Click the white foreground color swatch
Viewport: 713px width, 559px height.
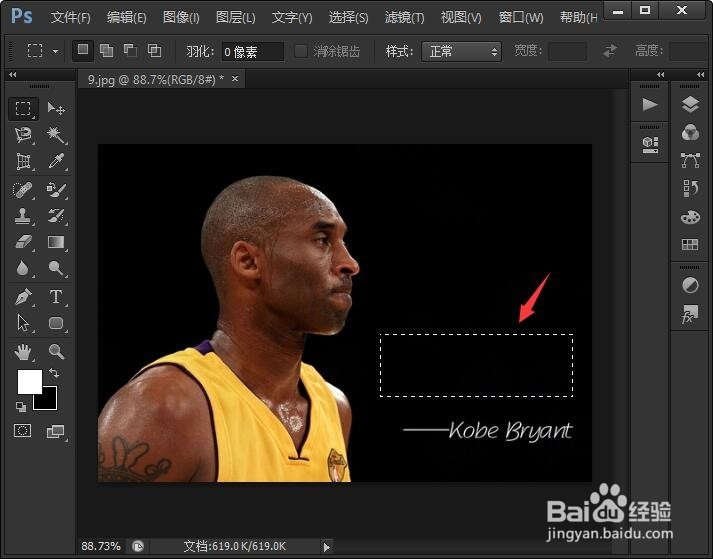point(30,382)
